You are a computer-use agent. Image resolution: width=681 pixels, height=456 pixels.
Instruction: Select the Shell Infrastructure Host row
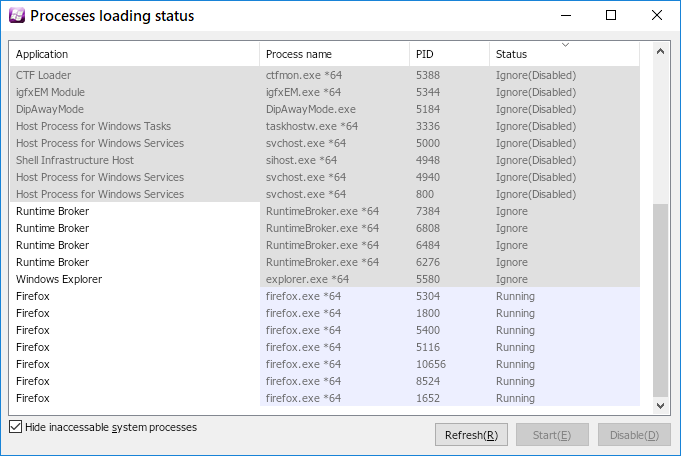325,160
